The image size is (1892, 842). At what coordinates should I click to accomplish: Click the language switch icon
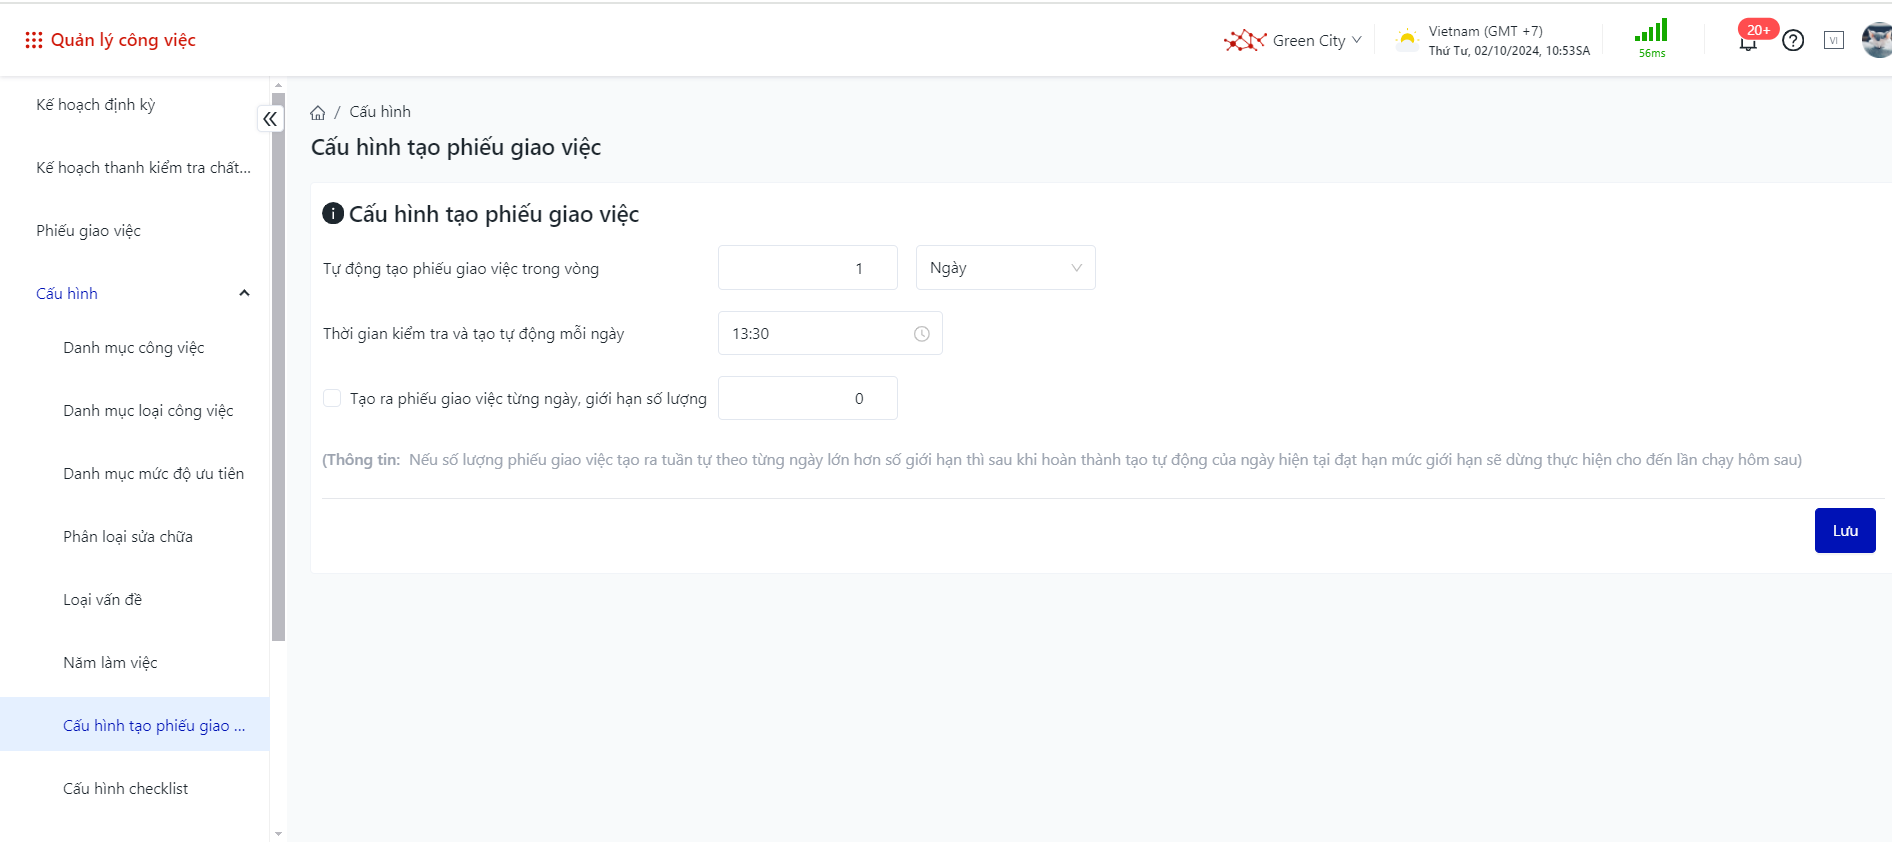pyautogui.click(x=1834, y=40)
